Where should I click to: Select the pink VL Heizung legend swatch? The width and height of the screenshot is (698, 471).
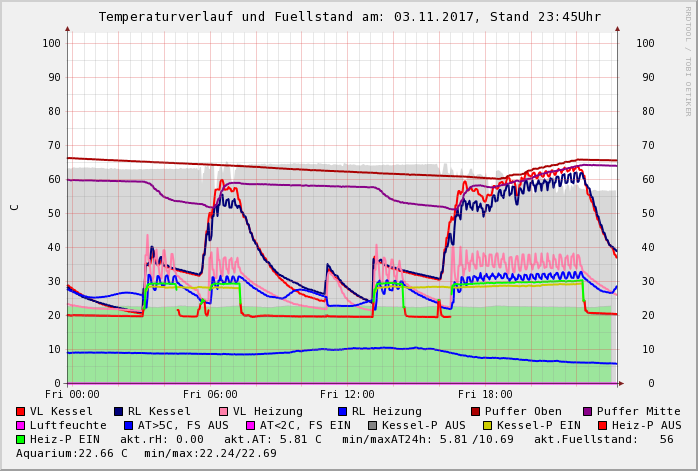223,411
